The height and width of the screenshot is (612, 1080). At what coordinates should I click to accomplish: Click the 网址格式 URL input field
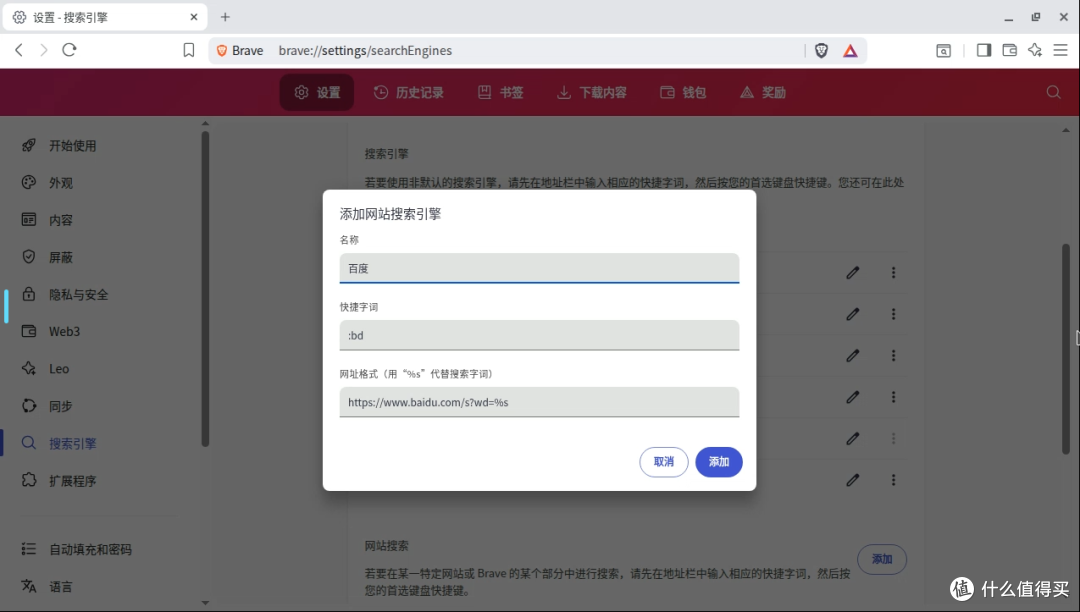pos(539,402)
